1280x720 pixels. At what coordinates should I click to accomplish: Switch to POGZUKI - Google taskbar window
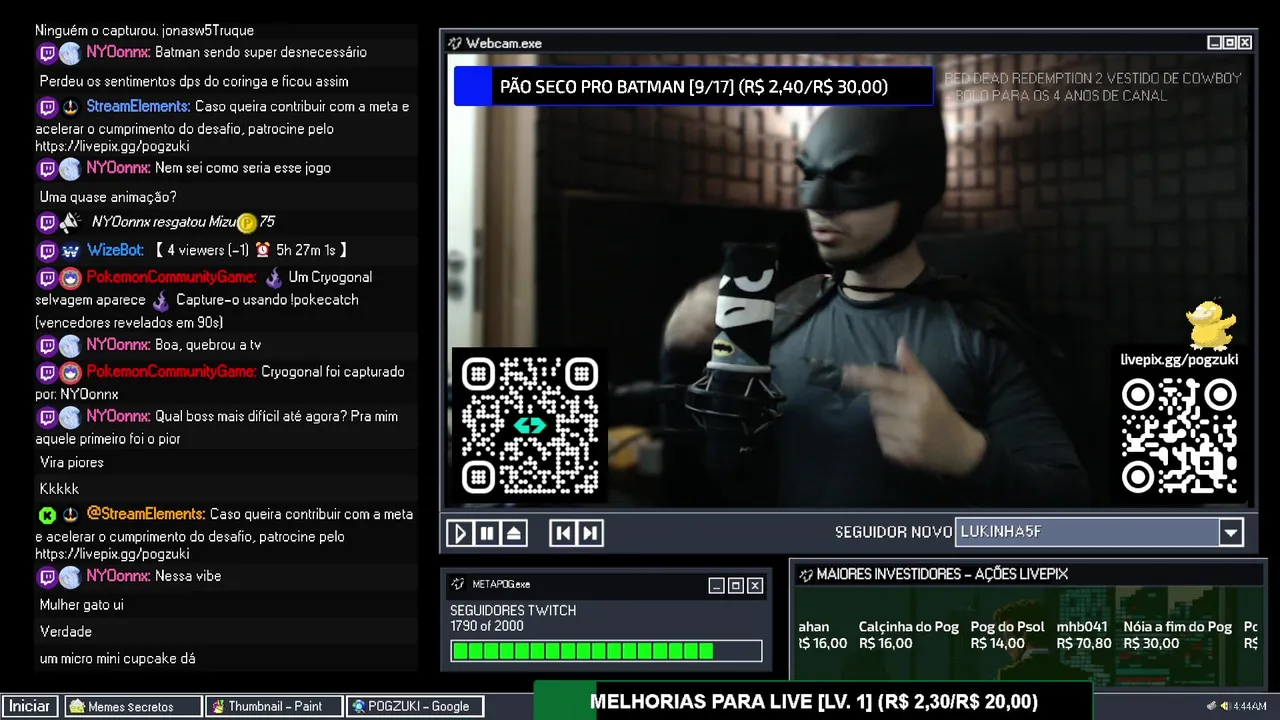415,706
